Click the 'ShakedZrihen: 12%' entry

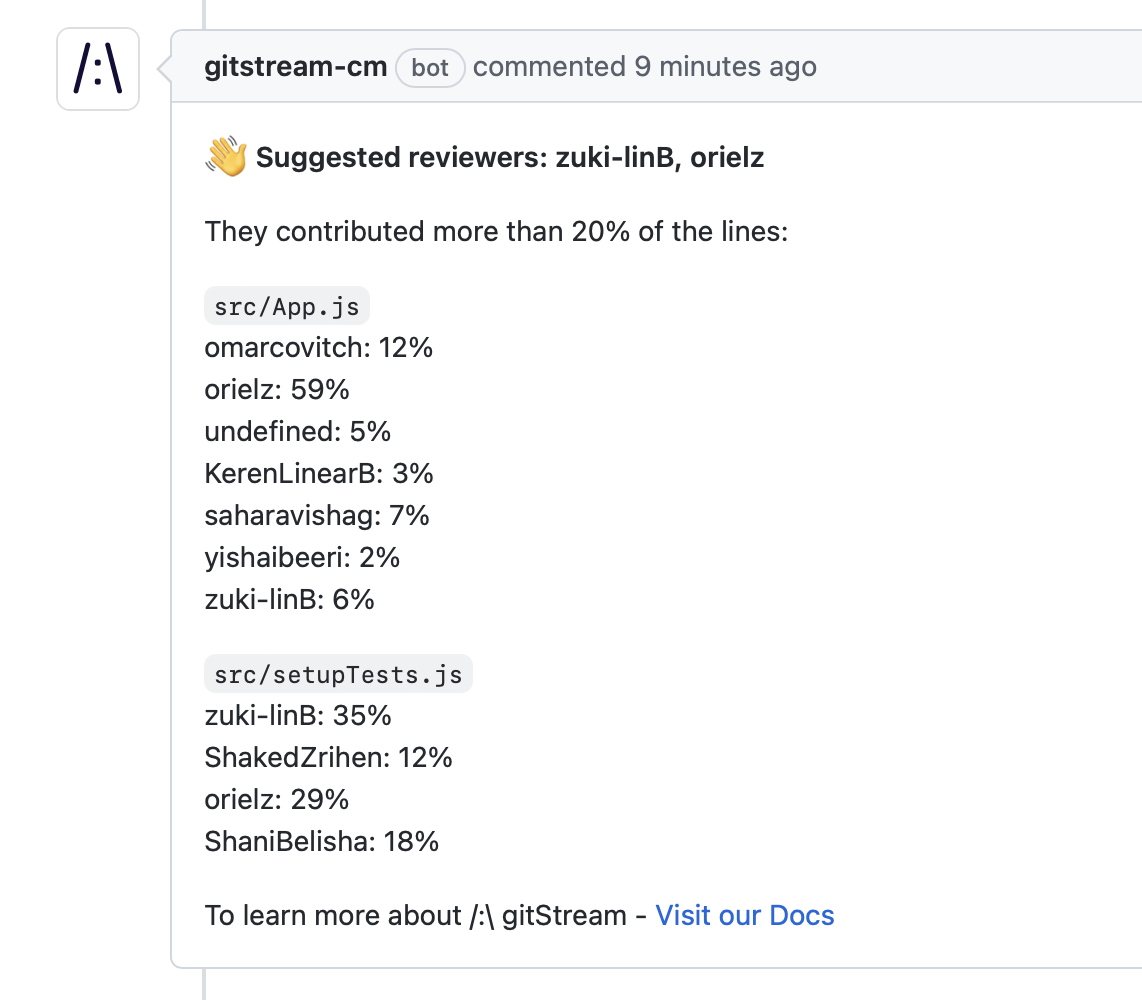click(x=328, y=757)
